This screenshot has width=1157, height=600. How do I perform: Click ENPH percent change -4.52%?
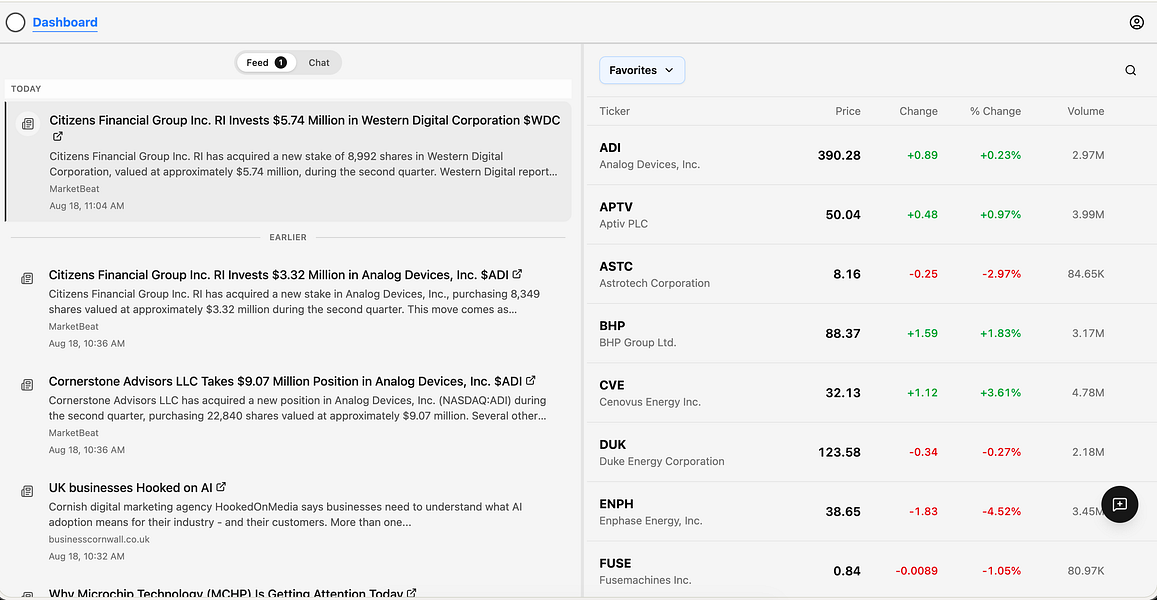pyautogui.click(x=1001, y=511)
